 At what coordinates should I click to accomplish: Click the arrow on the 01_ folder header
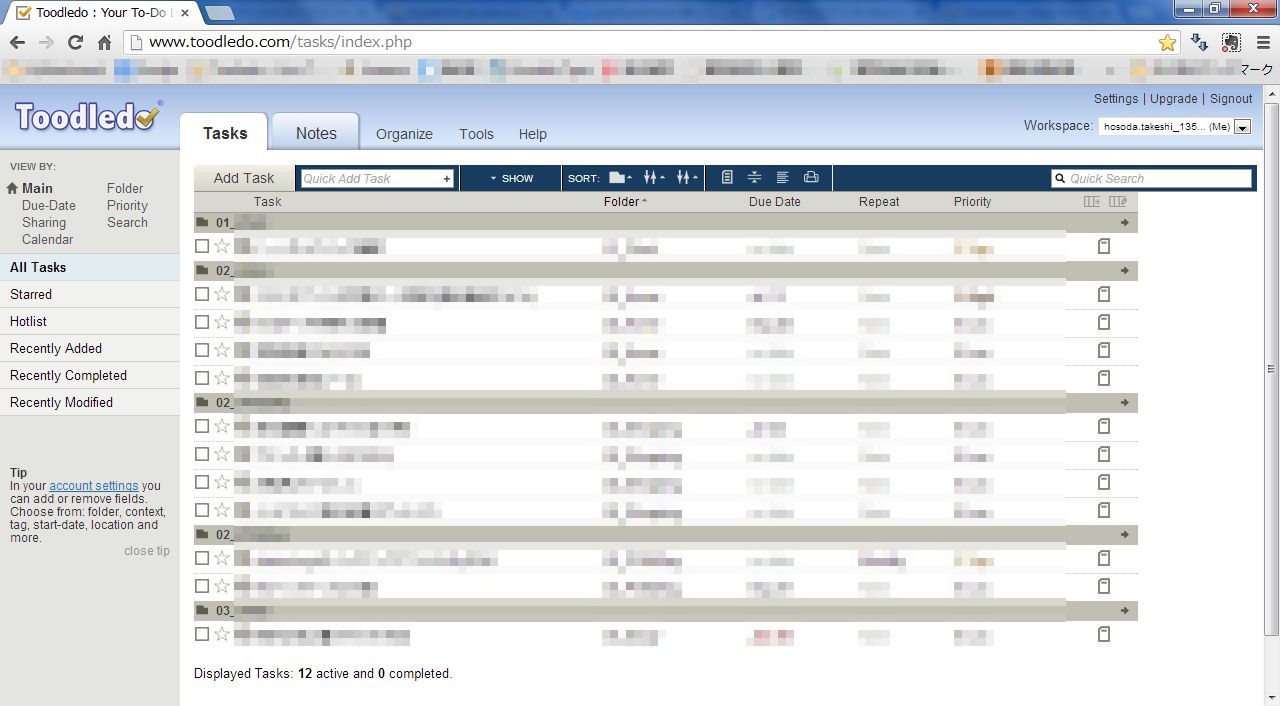coord(1125,222)
